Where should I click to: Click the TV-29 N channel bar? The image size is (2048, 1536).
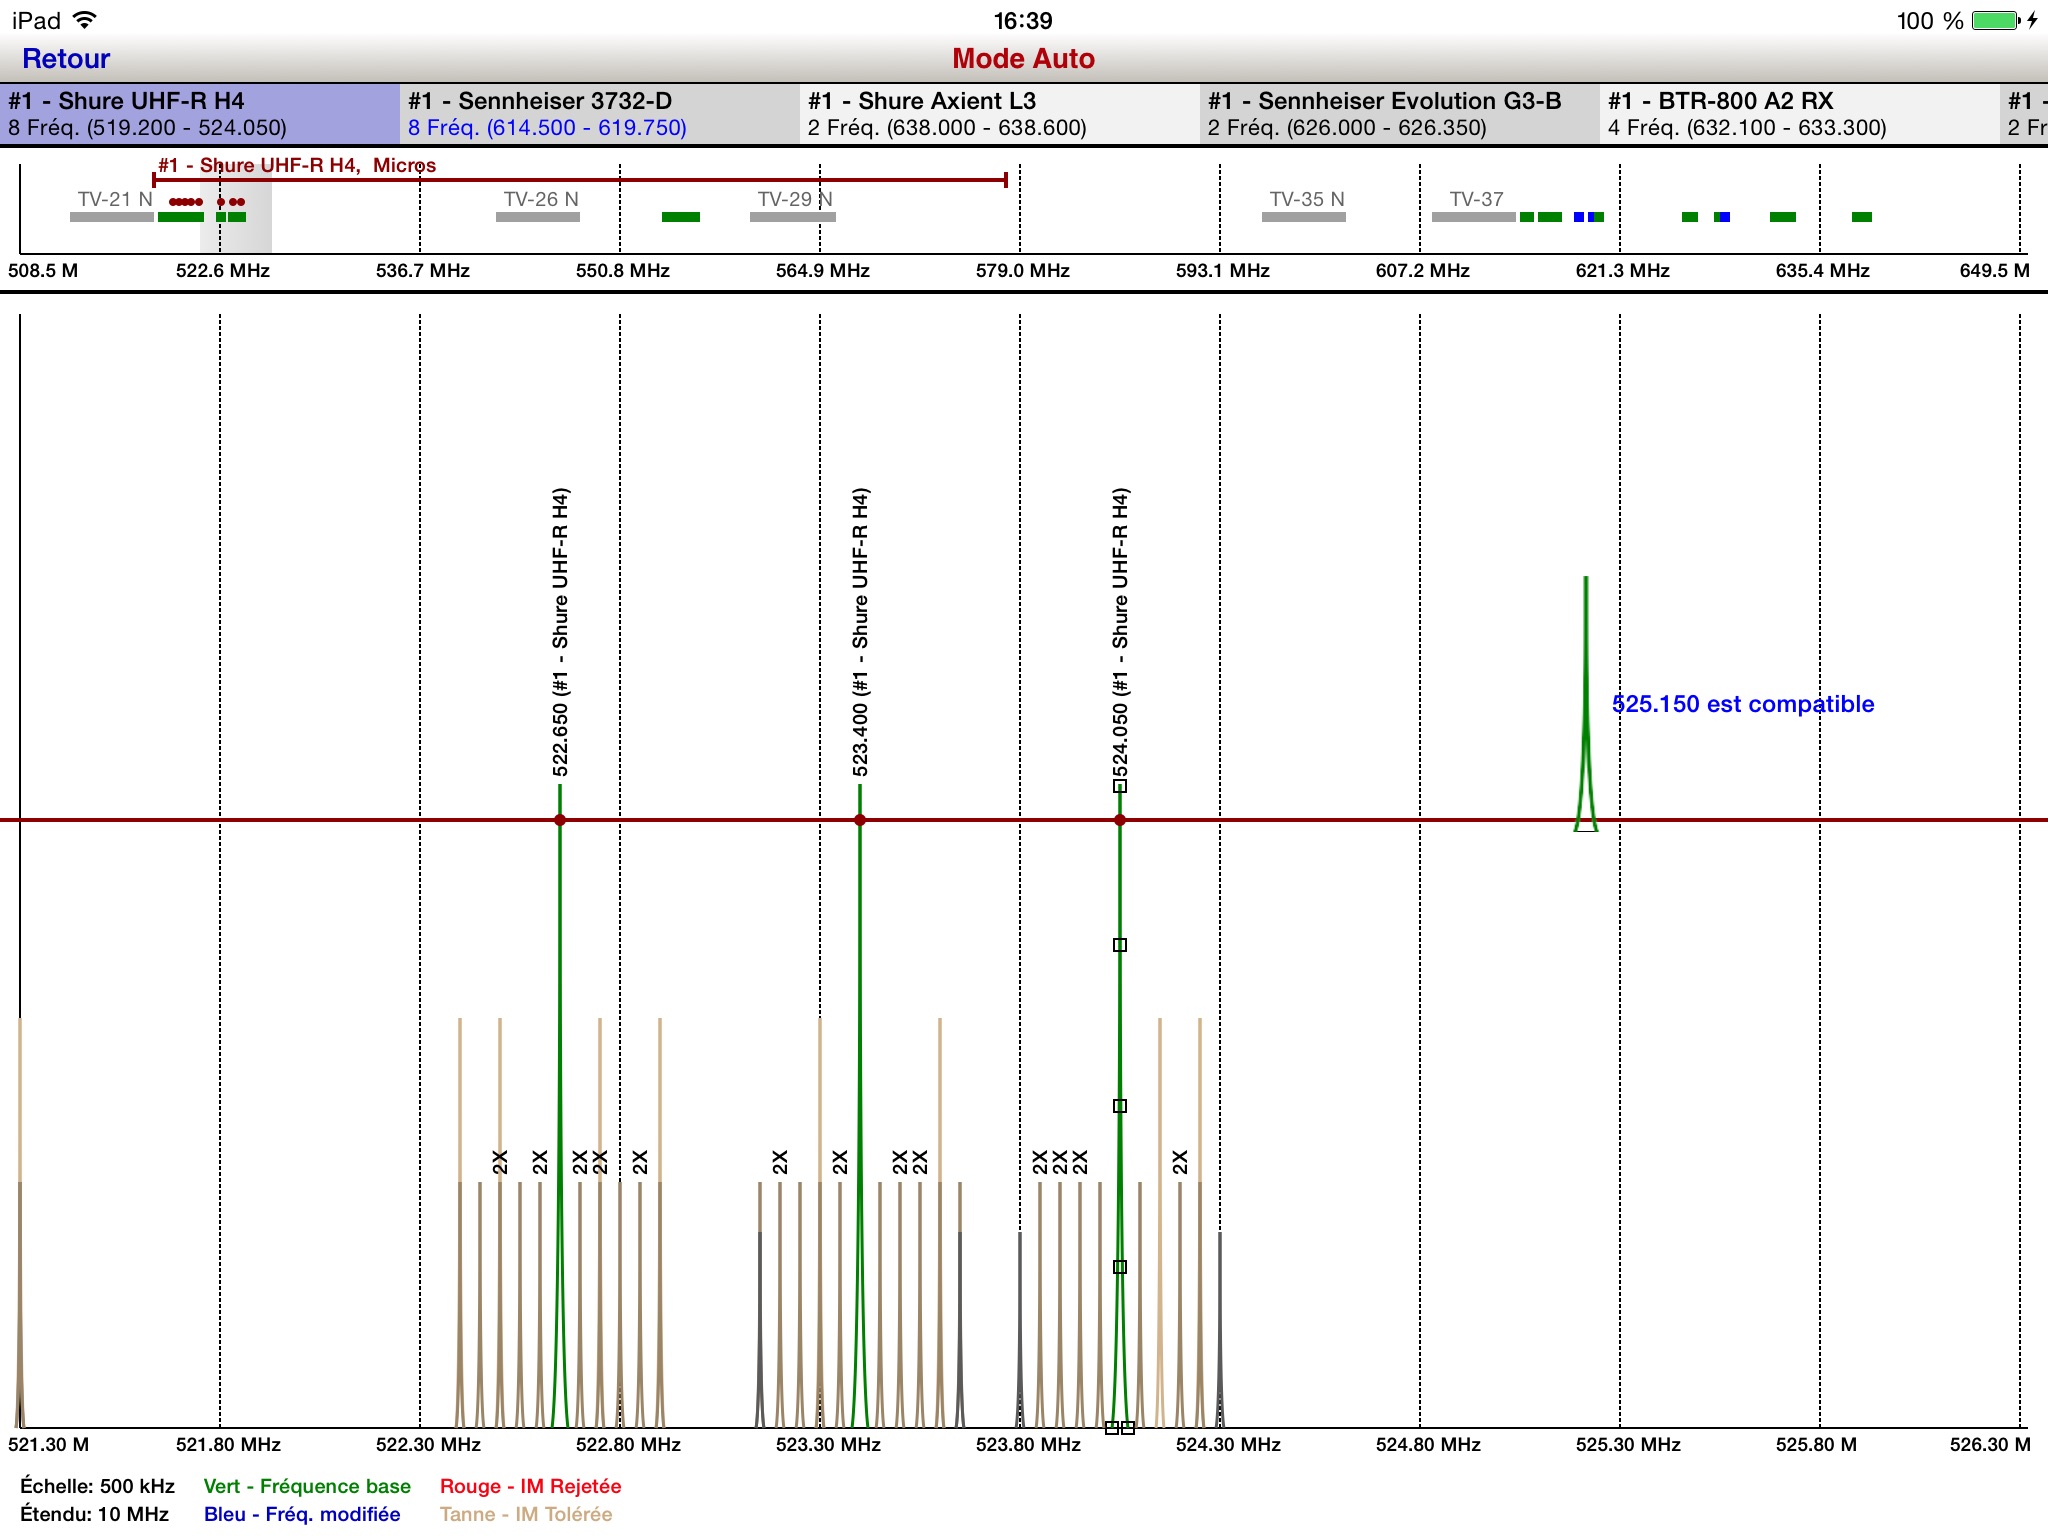click(793, 217)
